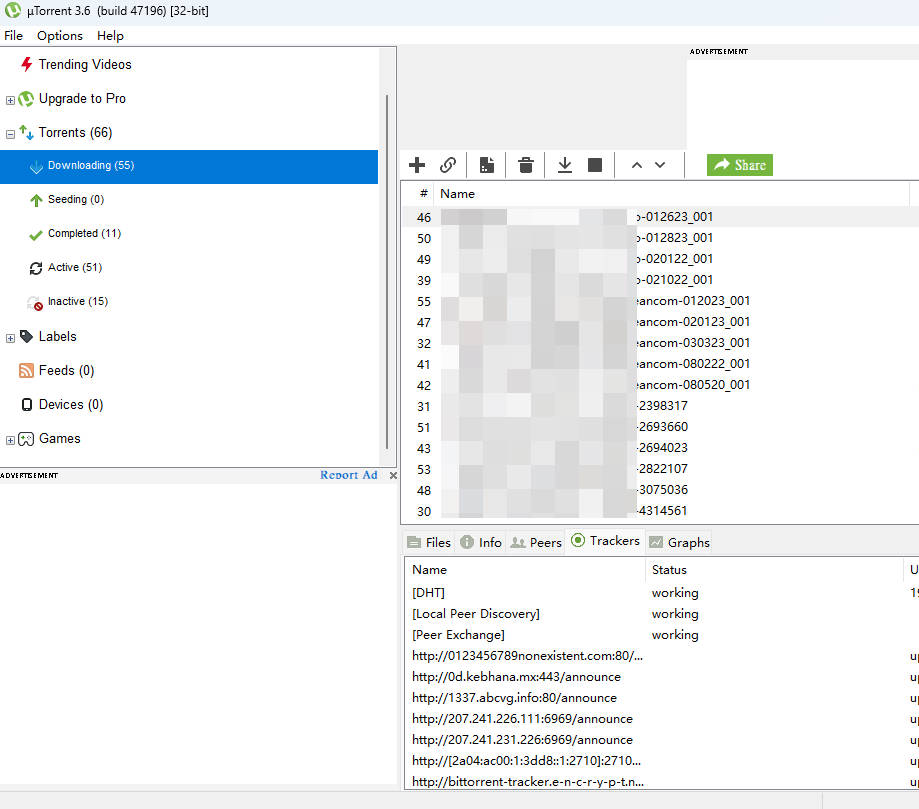Image resolution: width=919 pixels, height=809 pixels.
Task: Collapse the Torrents tree node
Action: click(x=11, y=133)
